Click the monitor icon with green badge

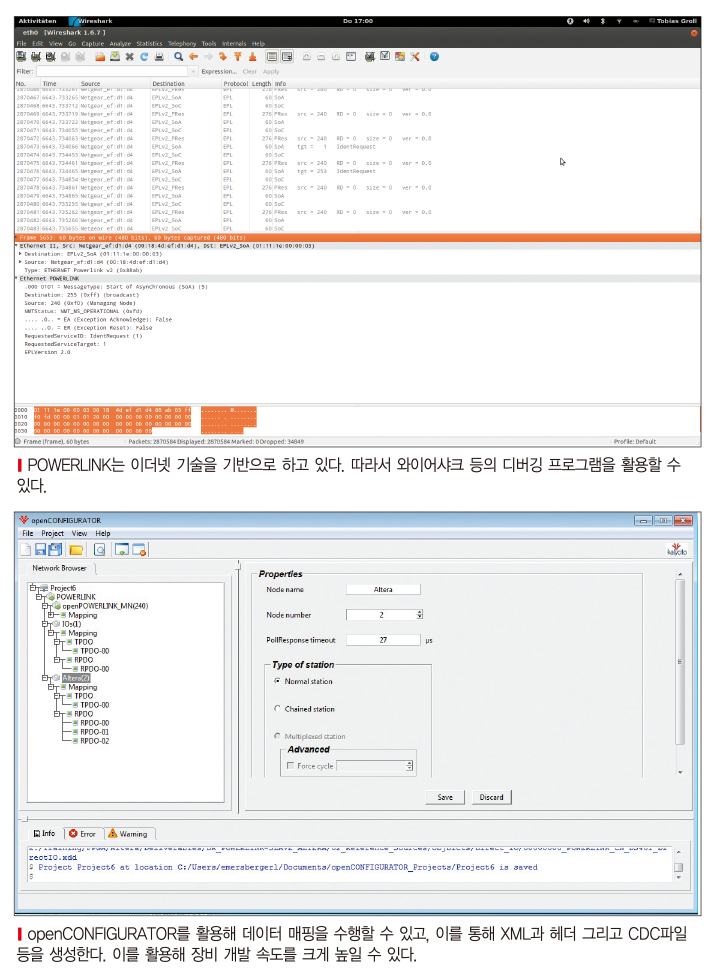(122, 550)
